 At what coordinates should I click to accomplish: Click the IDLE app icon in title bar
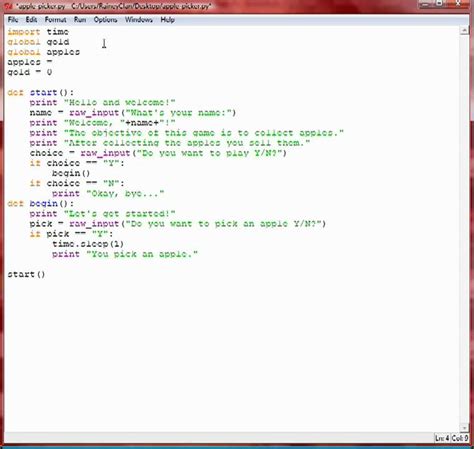tap(8, 6)
